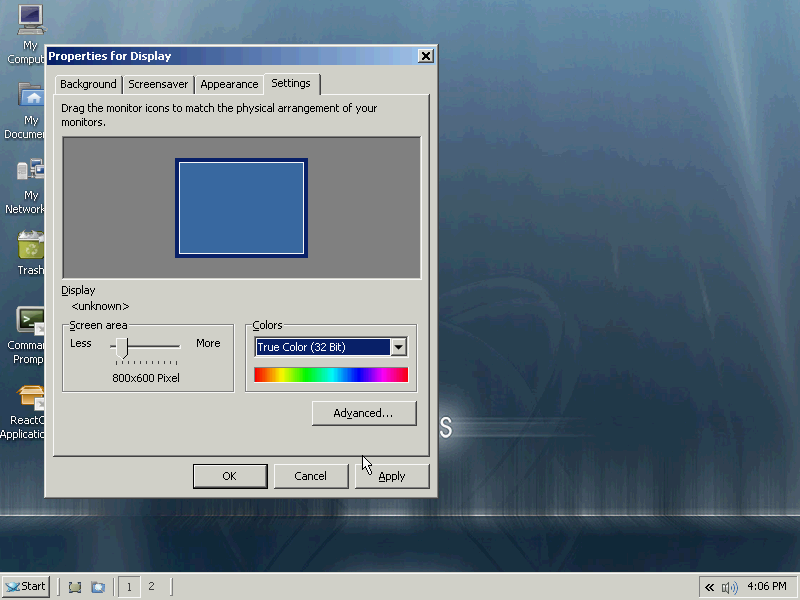Expand hidden tray icons chevron
The image size is (800, 600).
click(710, 587)
